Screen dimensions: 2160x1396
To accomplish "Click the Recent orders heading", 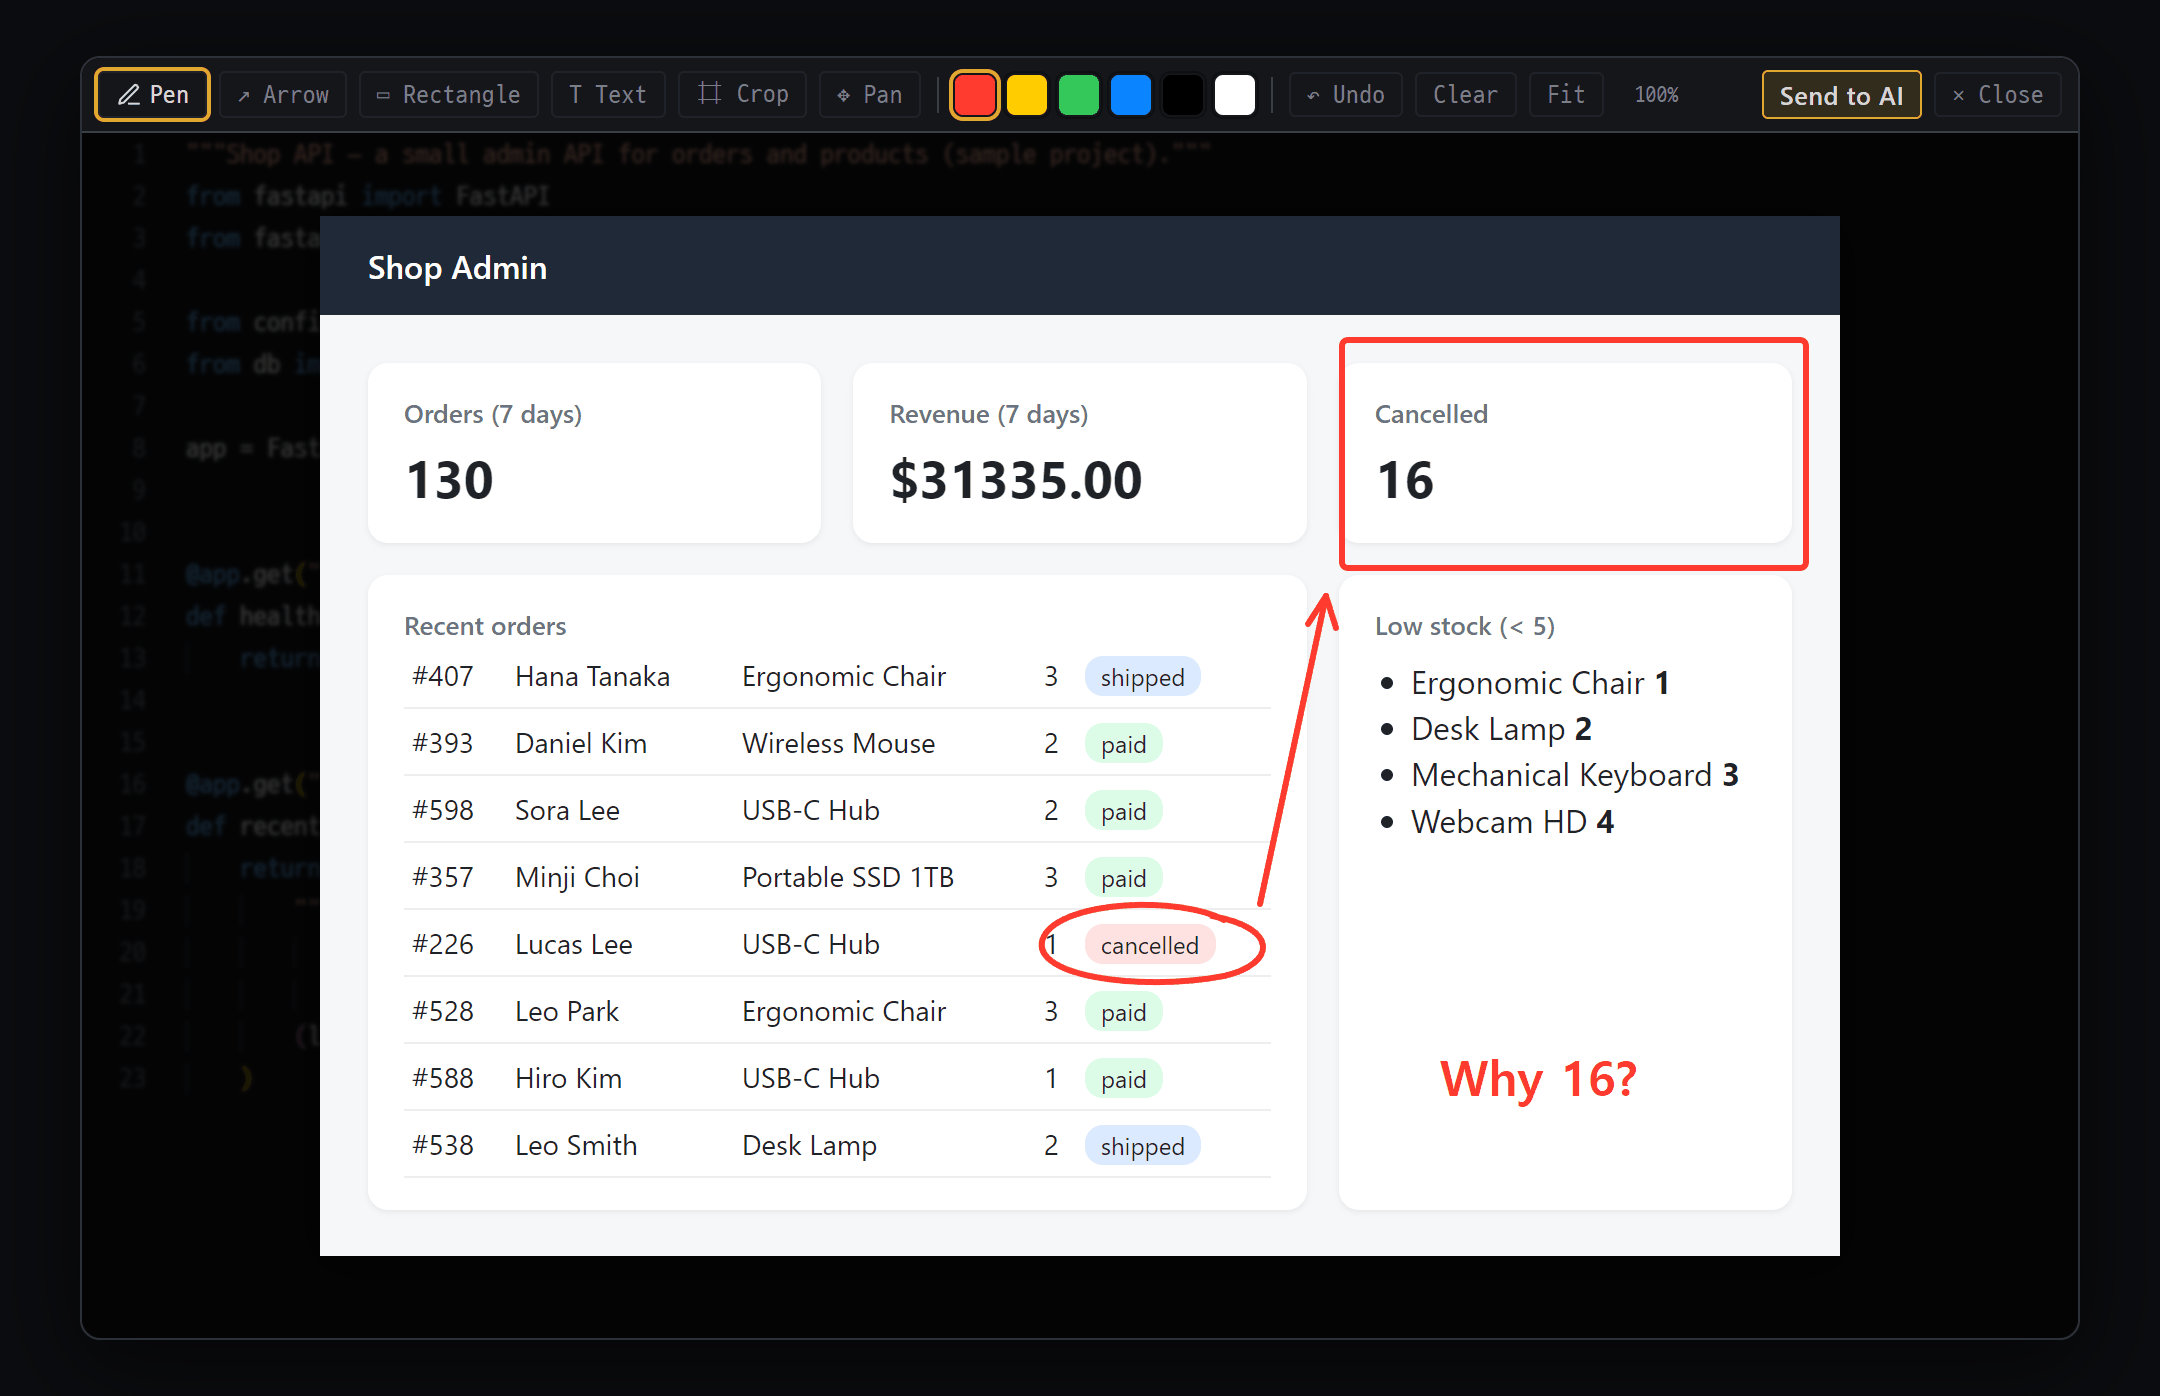I will 485,626.
